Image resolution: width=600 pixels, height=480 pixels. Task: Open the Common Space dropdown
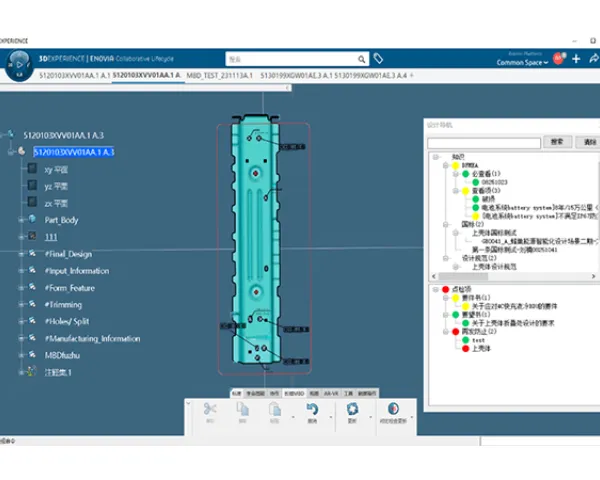[522, 62]
